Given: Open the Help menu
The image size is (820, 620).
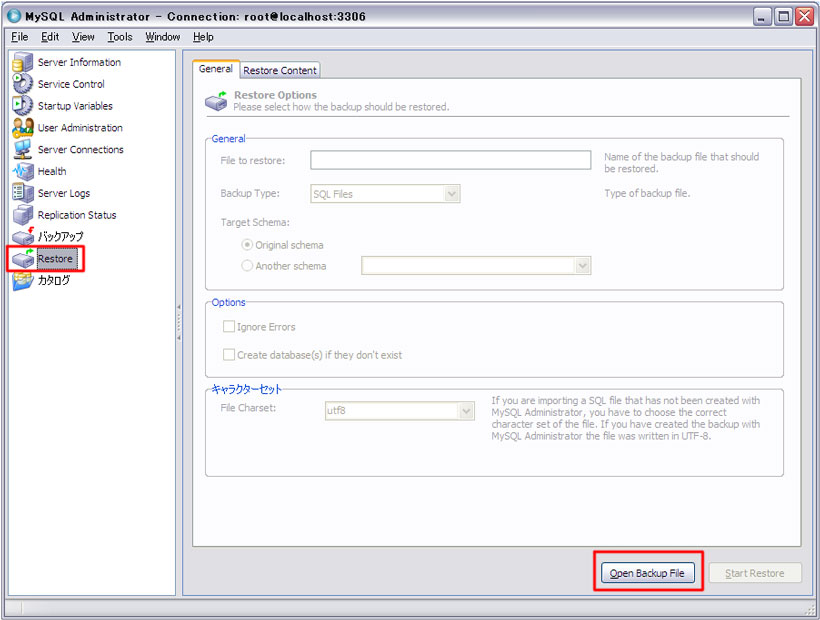Looking at the screenshot, I should pyautogui.click(x=203, y=37).
